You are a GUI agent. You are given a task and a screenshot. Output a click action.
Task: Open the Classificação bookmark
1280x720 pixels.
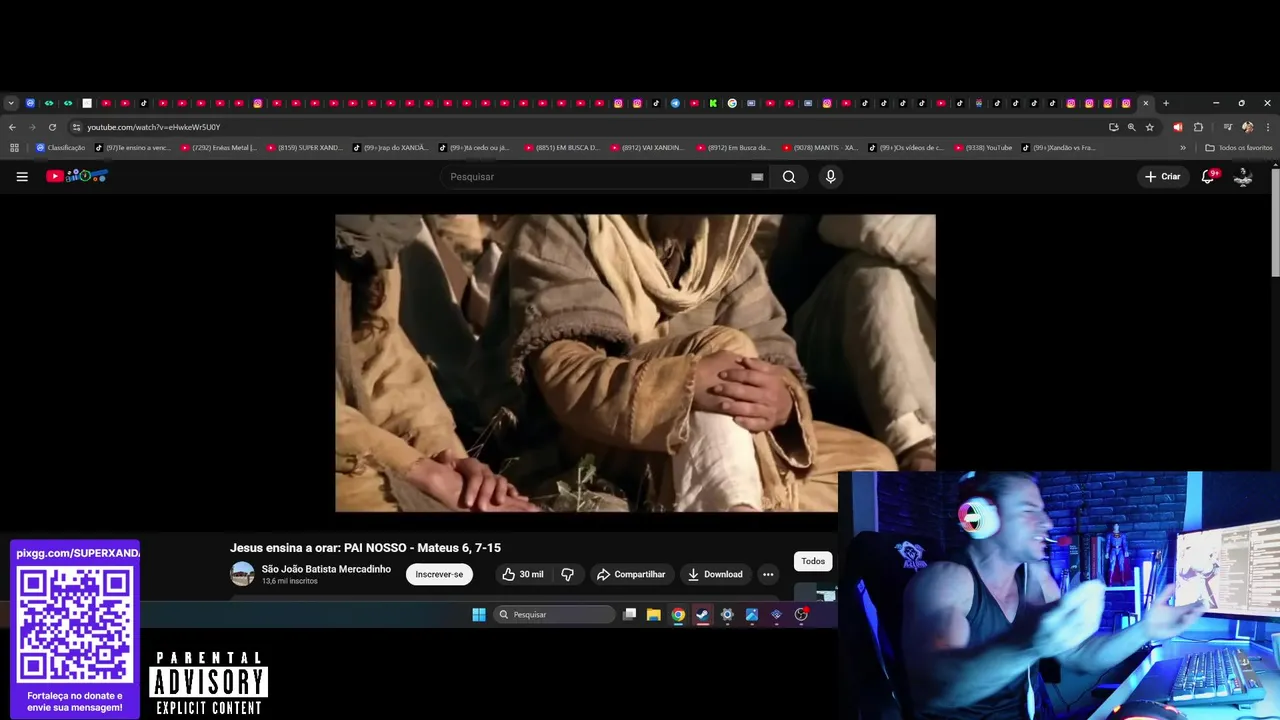click(x=61, y=147)
